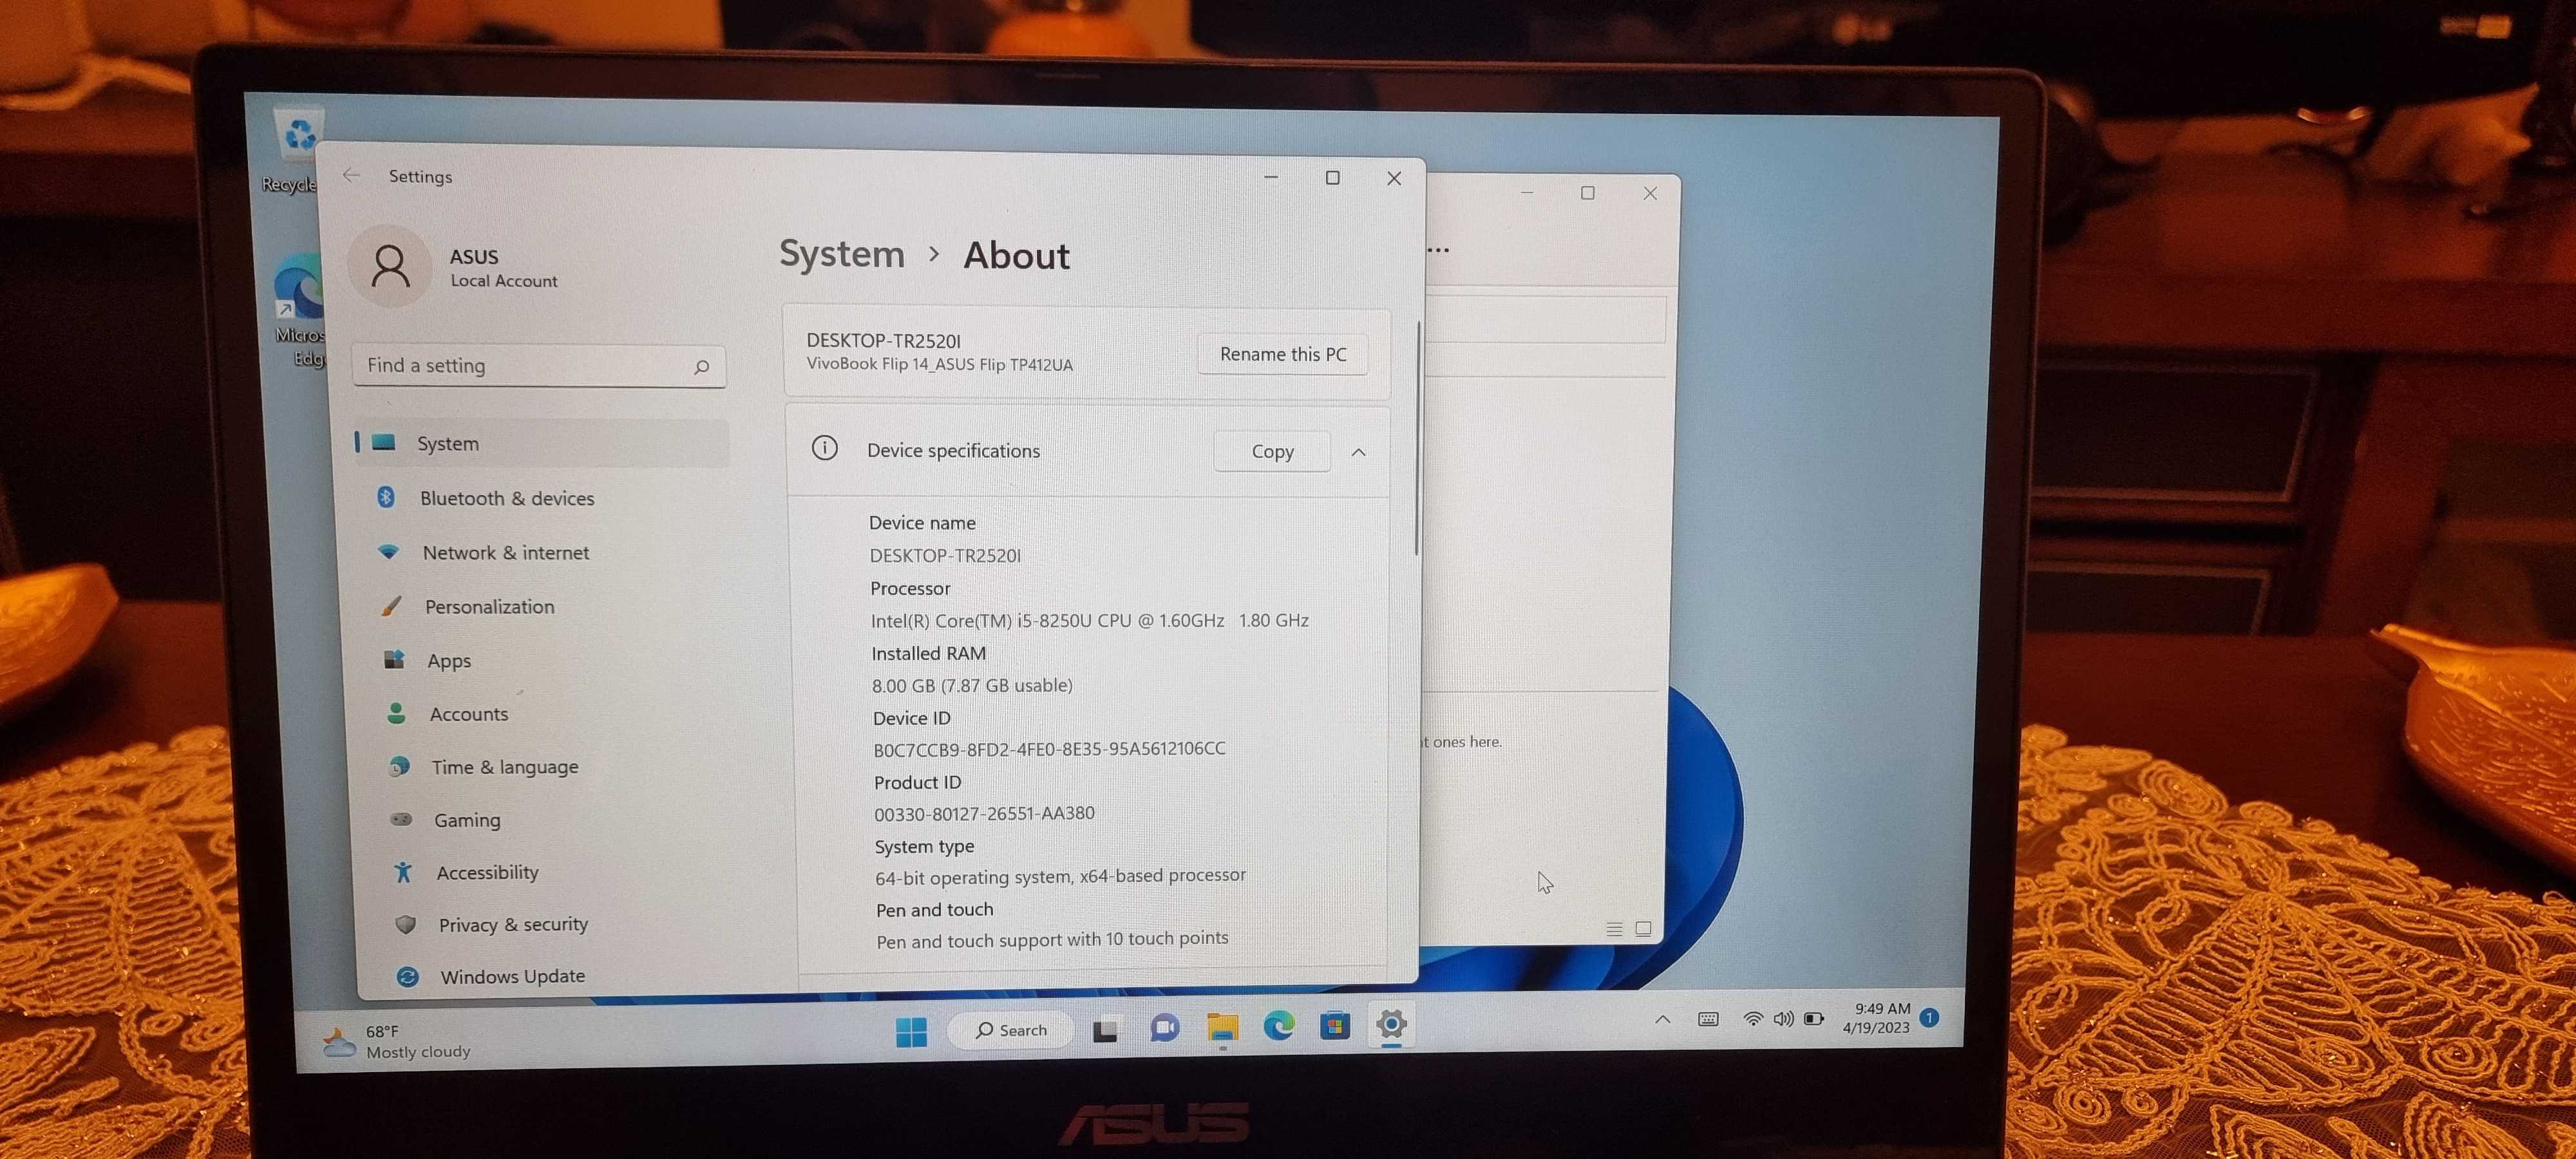This screenshot has height=1159, width=2576.
Task: Collapse the Device specifications section
Action: coord(1358,452)
